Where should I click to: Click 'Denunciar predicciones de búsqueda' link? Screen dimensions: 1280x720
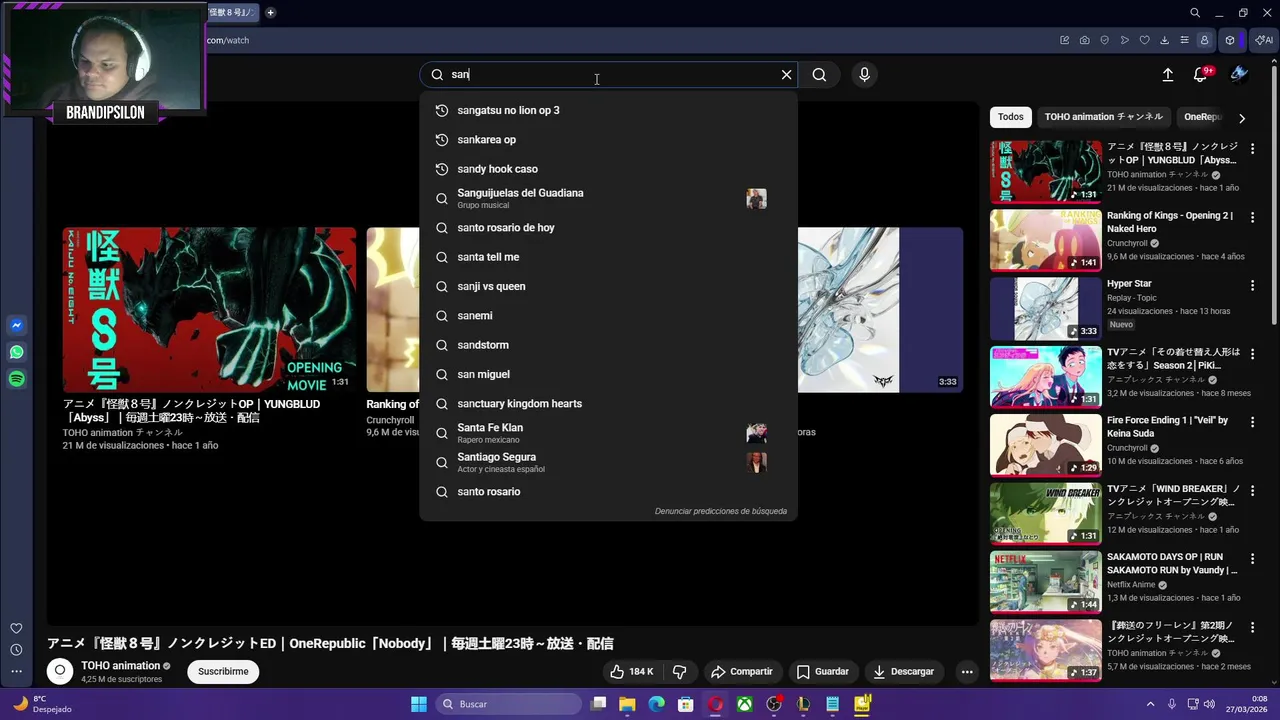click(x=720, y=511)
